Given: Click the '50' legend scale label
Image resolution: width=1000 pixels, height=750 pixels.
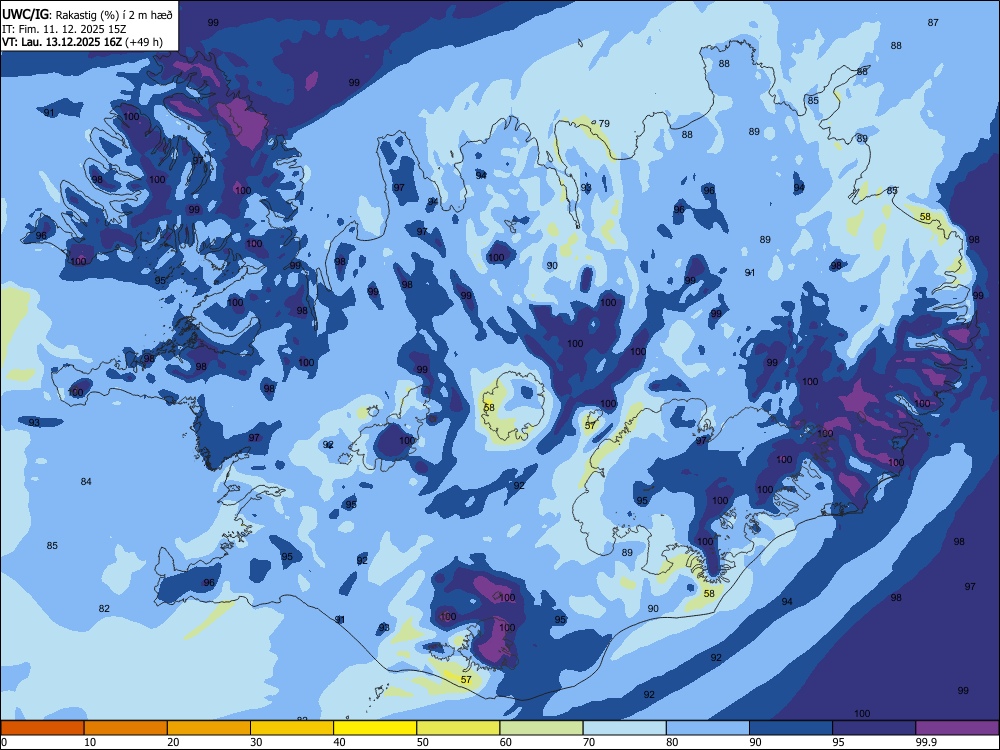Looking at the screenshot, I should click(423, 742).
